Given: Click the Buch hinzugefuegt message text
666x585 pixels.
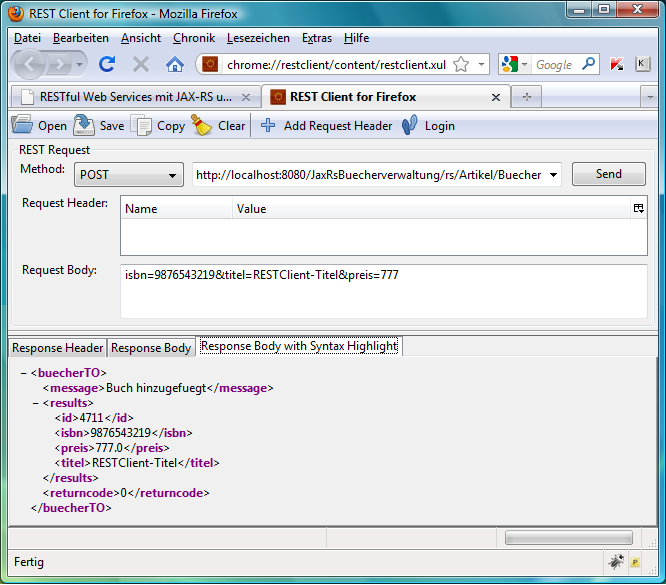Looking at the screenshot, I should [156, 388].
